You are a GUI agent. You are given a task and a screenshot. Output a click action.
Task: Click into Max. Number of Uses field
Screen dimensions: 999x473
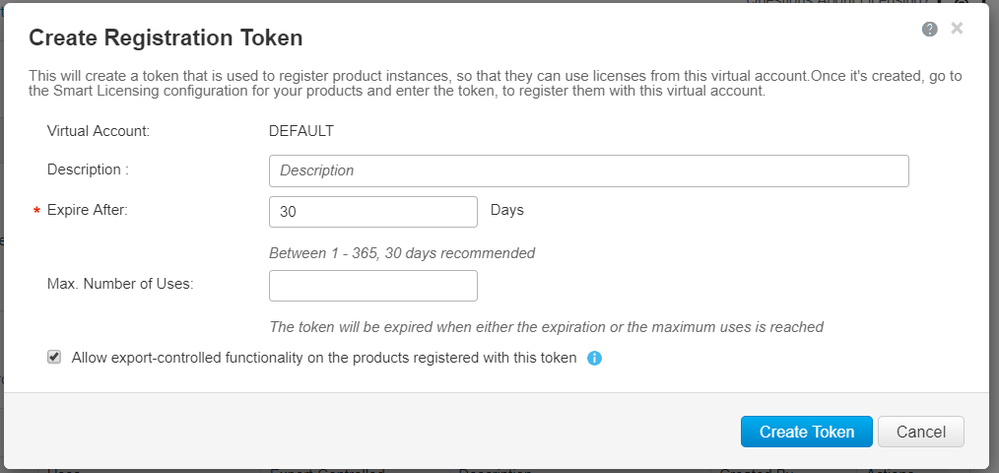(373, 286)
